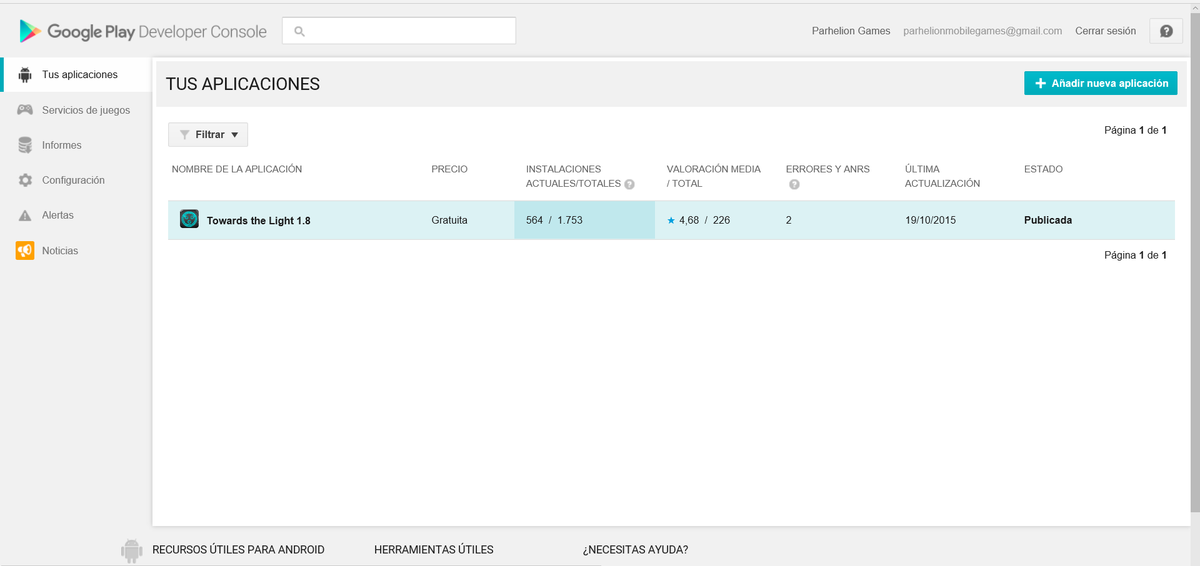Click the Valoración media / total column header
This screenshot has width=1200, height=566.
coord(714,176)
